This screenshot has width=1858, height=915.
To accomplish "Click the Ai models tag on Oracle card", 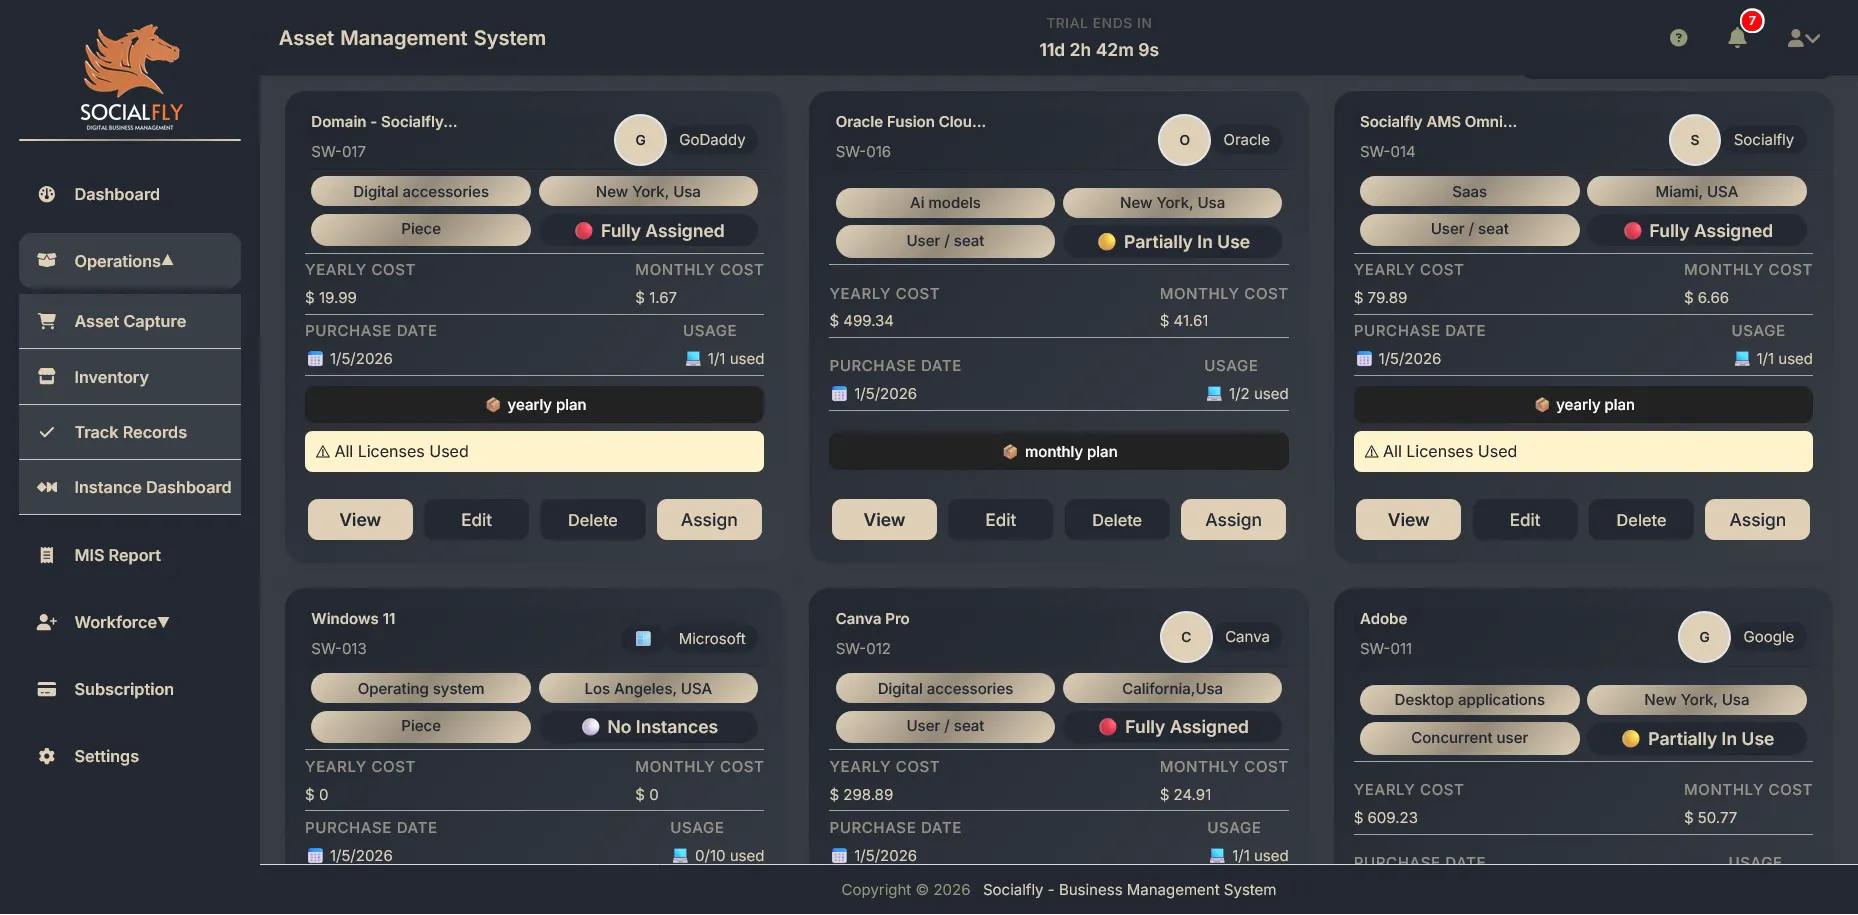I will 945,203.
